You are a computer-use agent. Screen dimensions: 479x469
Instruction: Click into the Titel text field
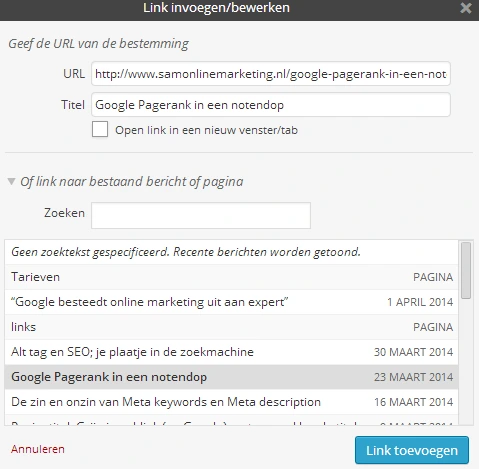tap(271, 105)
